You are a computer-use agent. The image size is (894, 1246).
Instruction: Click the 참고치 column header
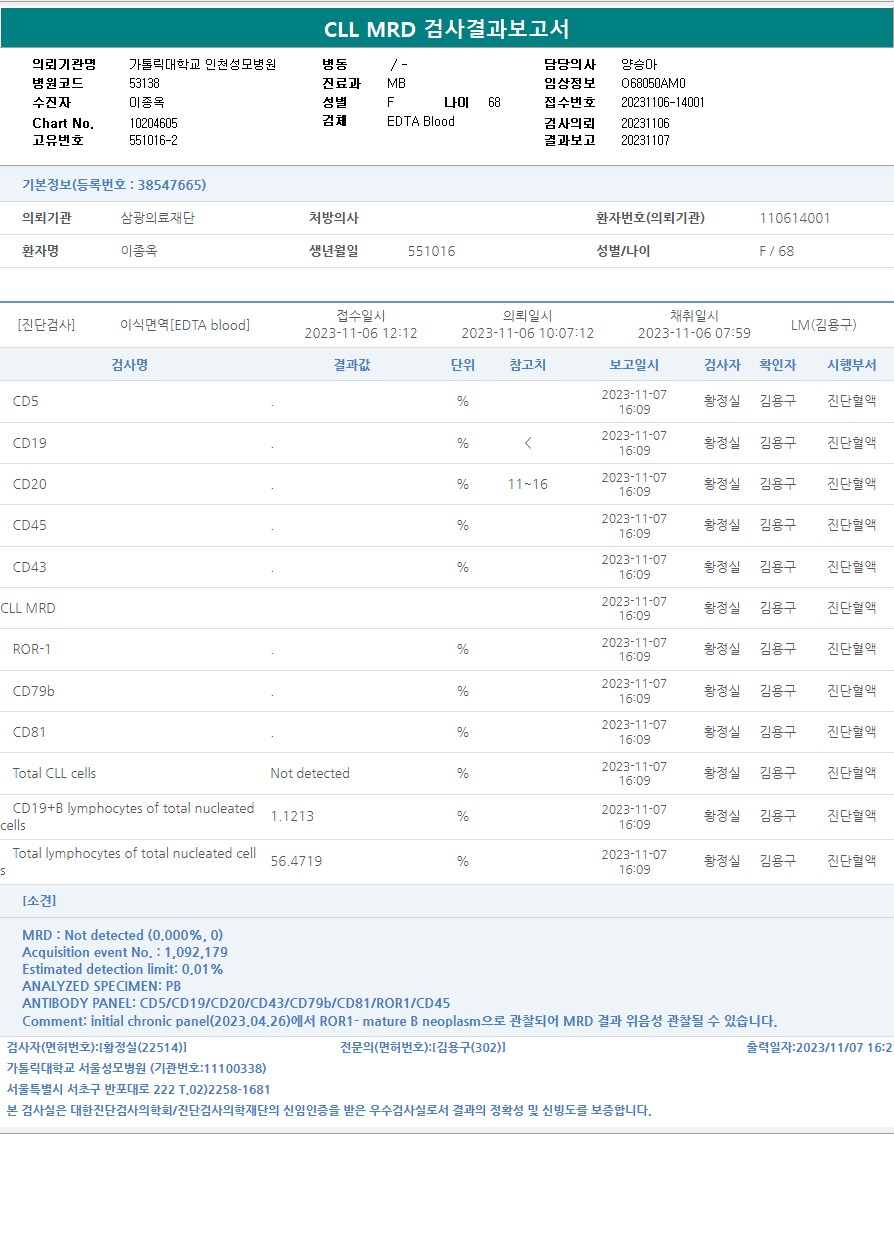pyautogui.click(x=528, y=365)
